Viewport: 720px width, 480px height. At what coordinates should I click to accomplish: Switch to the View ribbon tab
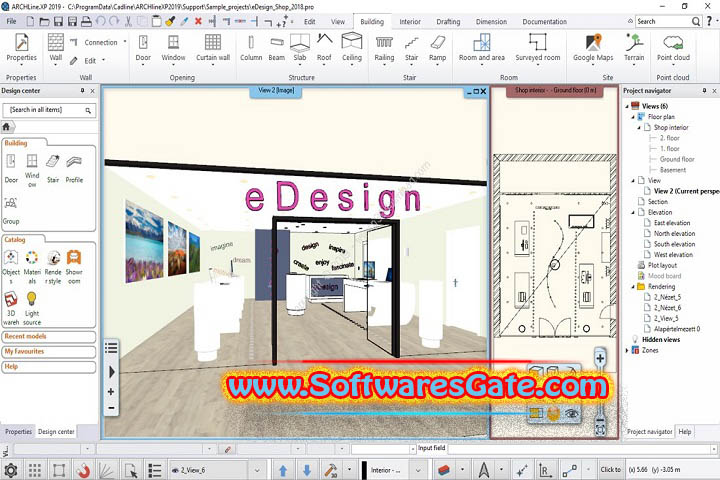[338, 22]
